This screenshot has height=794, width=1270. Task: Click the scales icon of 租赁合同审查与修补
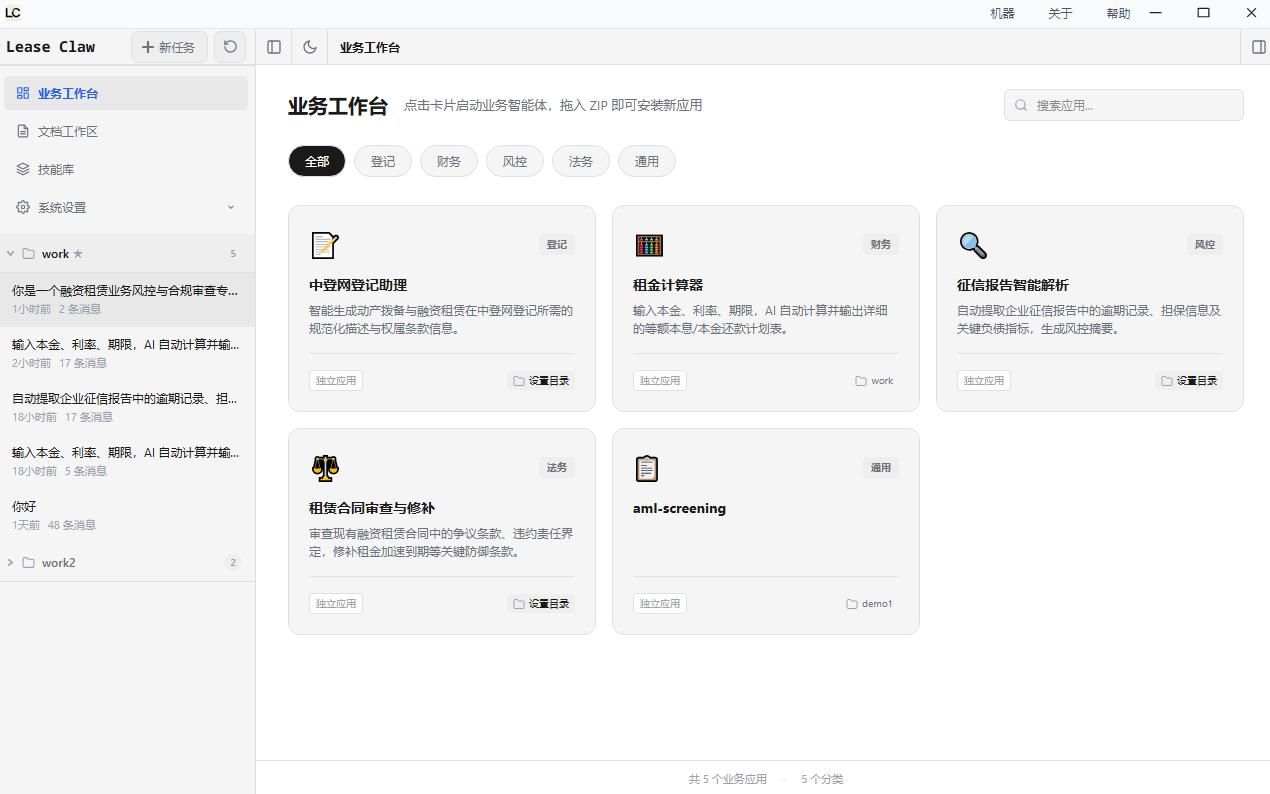point(325,467)
